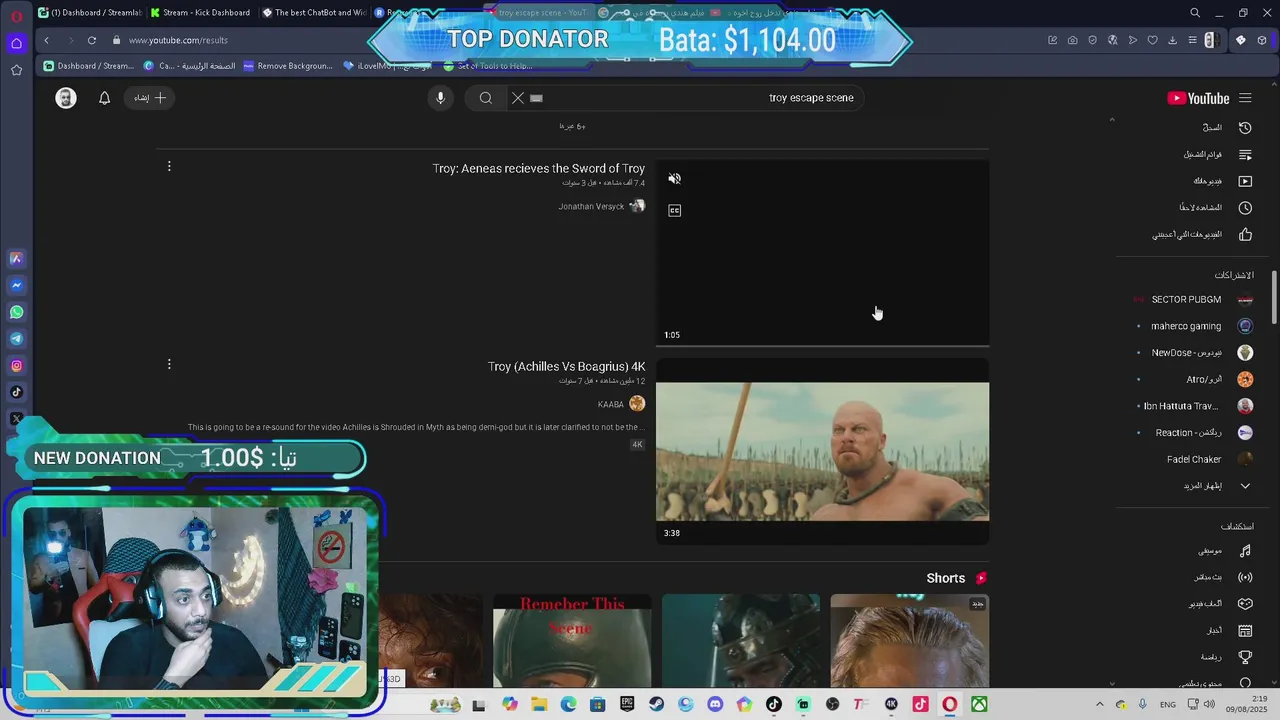Open Watch later in sidebar

[1215, 208]
